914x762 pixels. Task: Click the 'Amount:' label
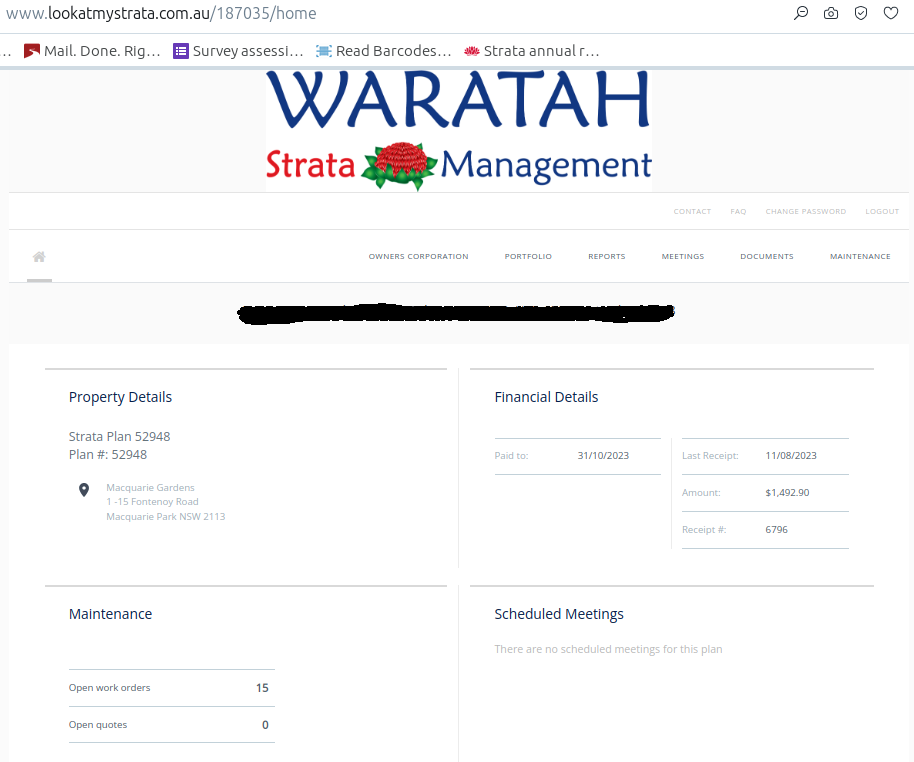[701, 493]
